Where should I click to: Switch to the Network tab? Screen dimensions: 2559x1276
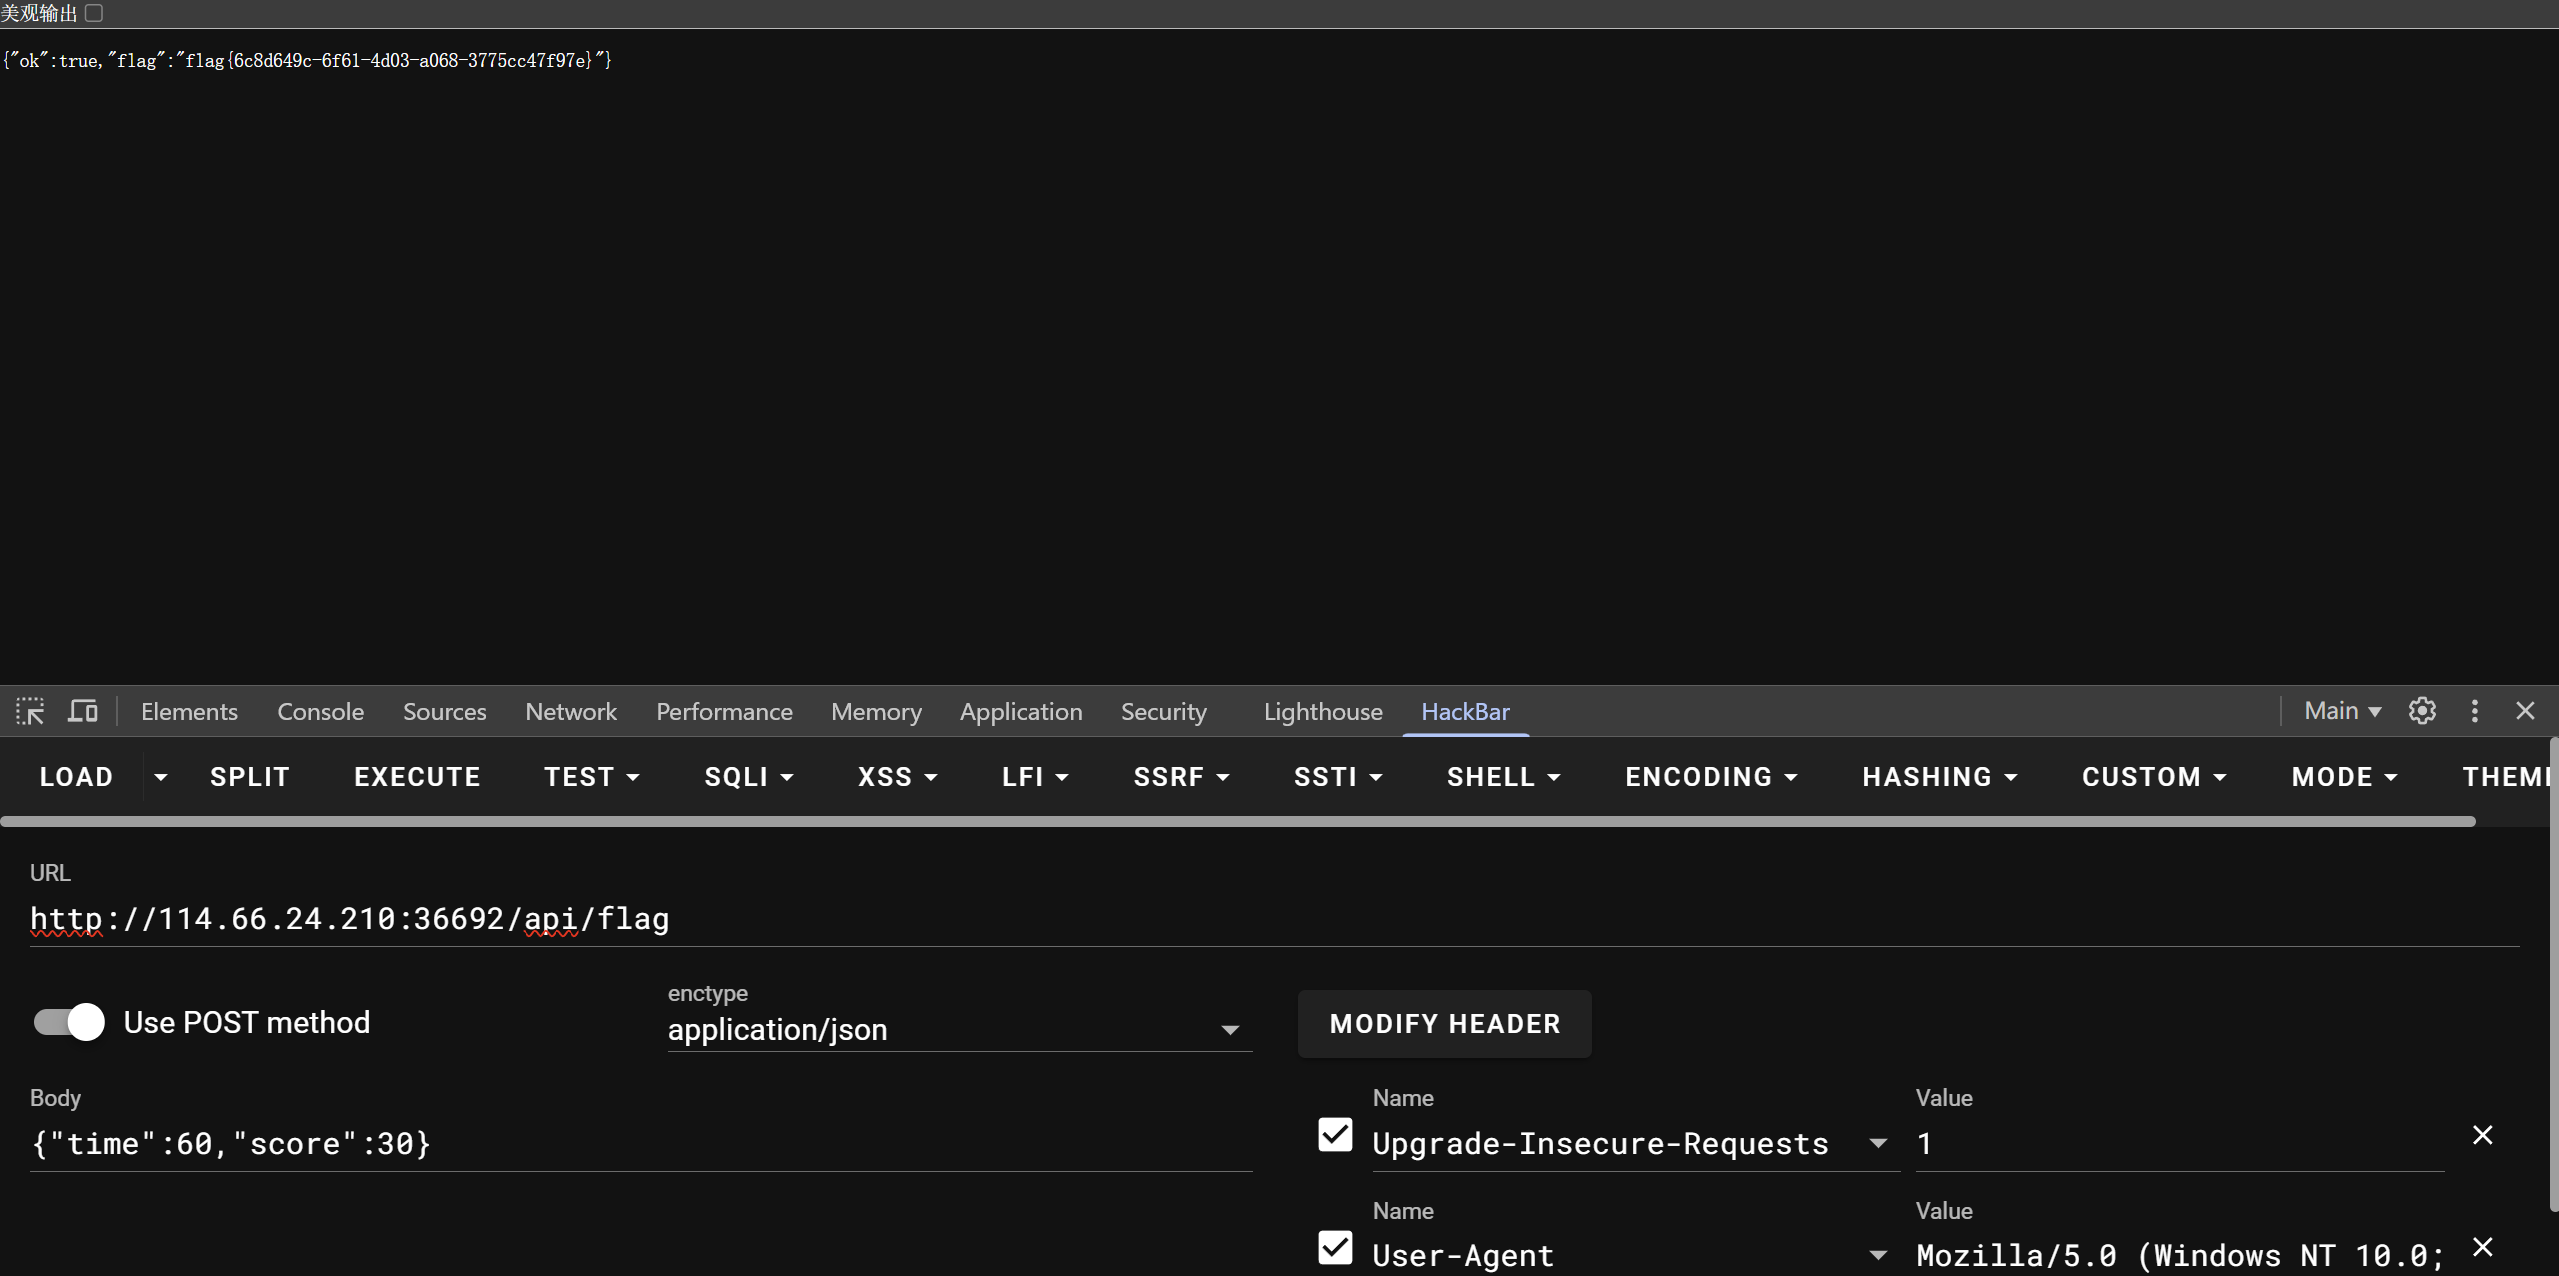click(571, 711)
